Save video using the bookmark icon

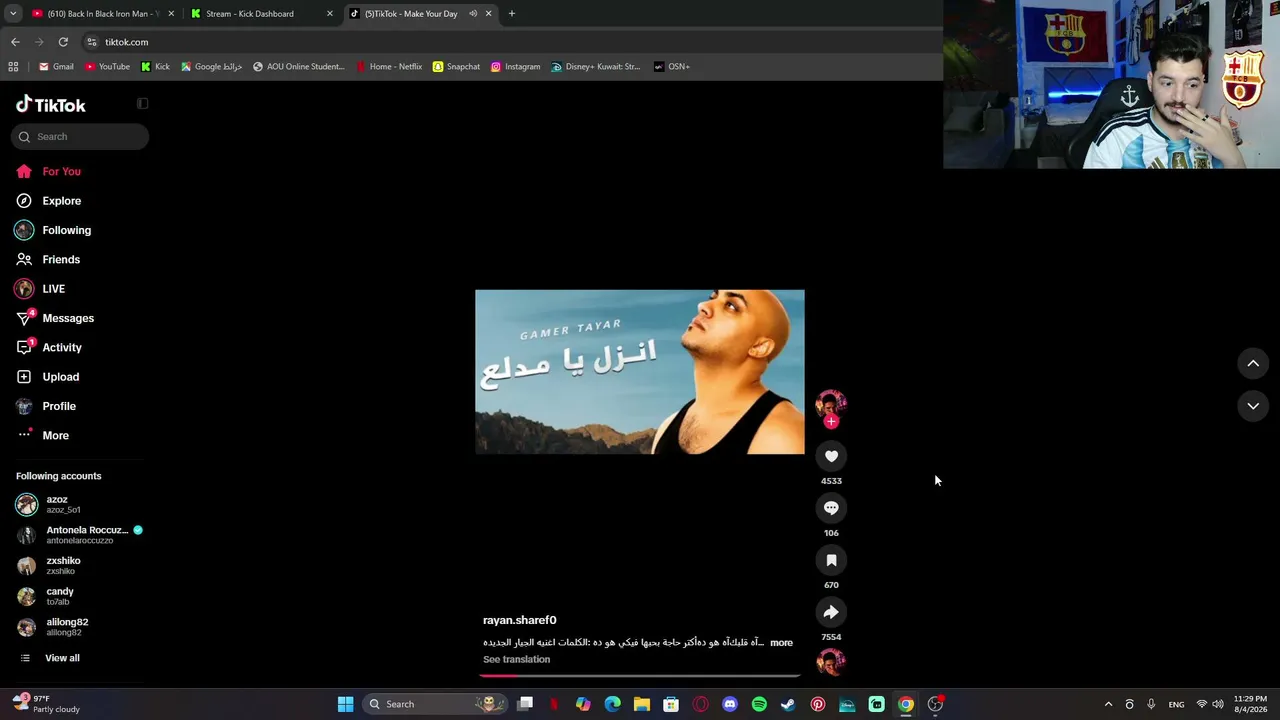coord(831,560)
